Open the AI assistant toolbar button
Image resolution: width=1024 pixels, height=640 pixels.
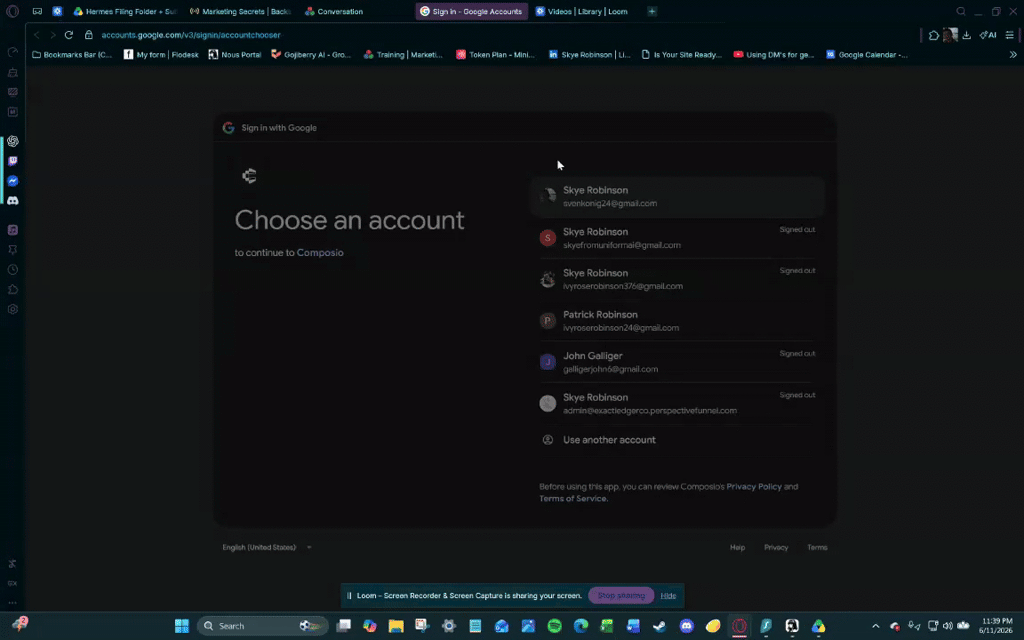click(x=988, y=35)
